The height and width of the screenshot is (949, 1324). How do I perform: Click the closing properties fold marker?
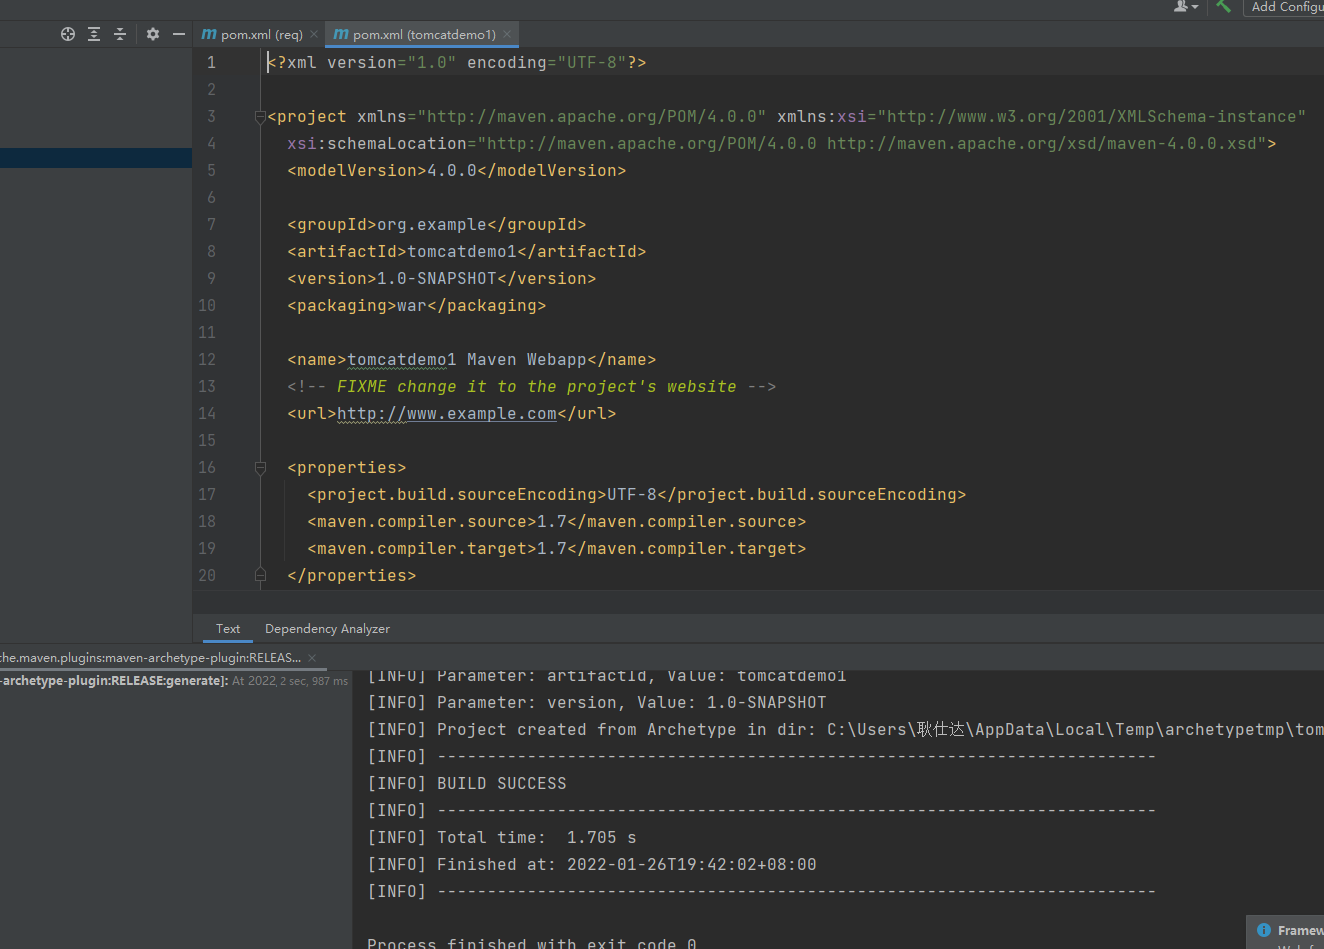point(260,575)
